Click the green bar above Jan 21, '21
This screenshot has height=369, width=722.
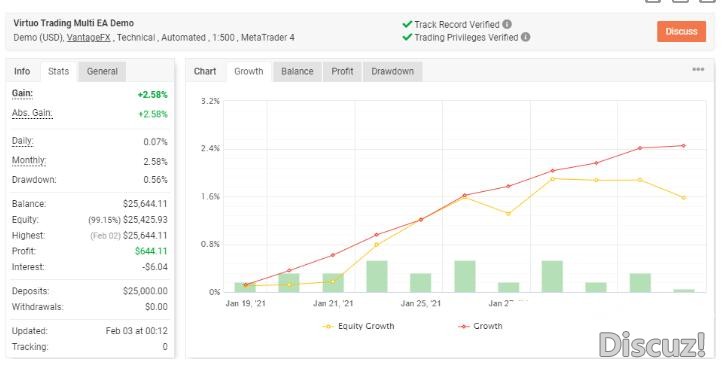tap(333, 282)
